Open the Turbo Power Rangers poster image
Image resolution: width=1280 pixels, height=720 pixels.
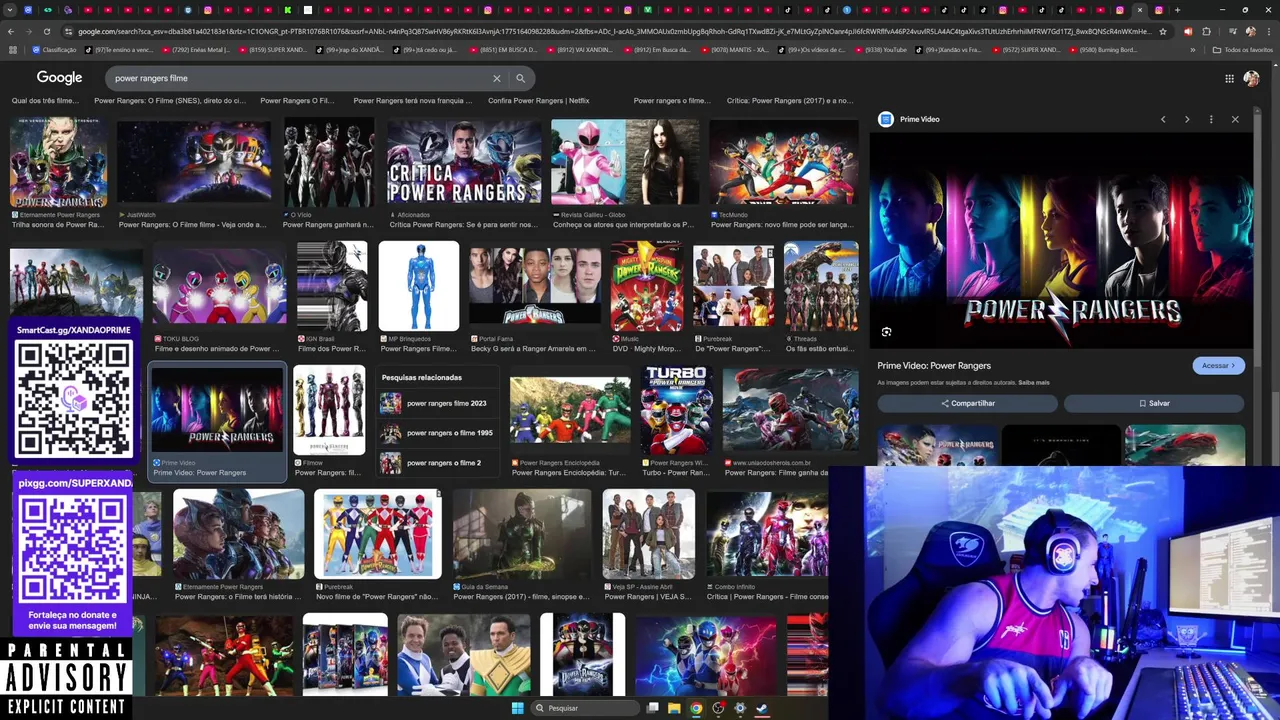[x=676, y=410]
